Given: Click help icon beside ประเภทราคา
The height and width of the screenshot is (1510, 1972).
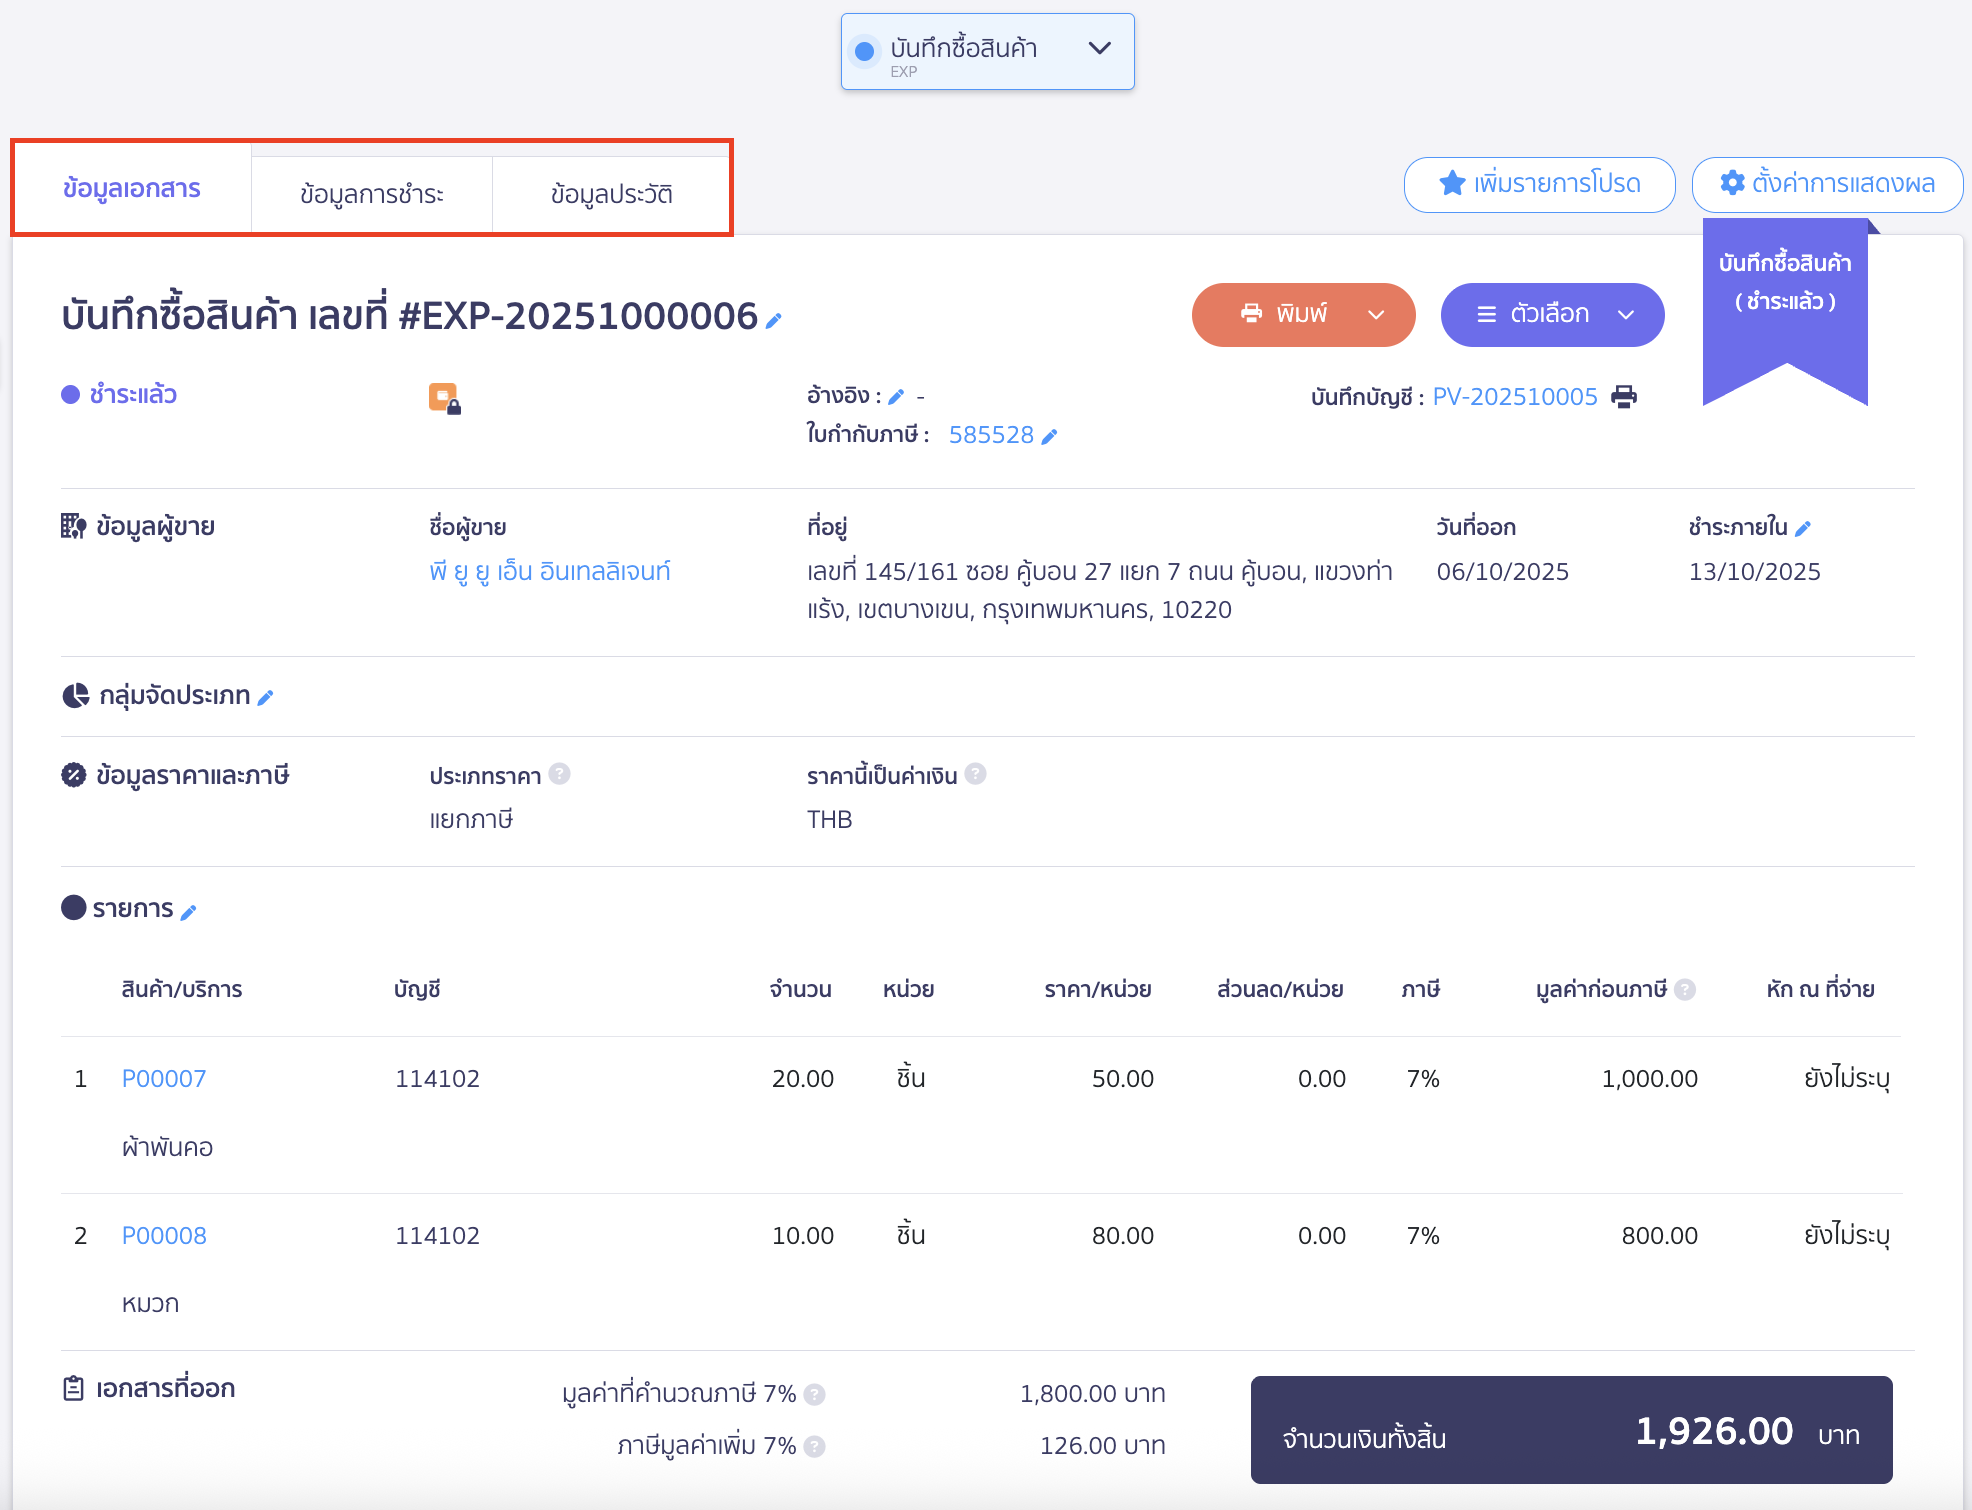Looking at the screenshot, I should [x=560, y=774].
